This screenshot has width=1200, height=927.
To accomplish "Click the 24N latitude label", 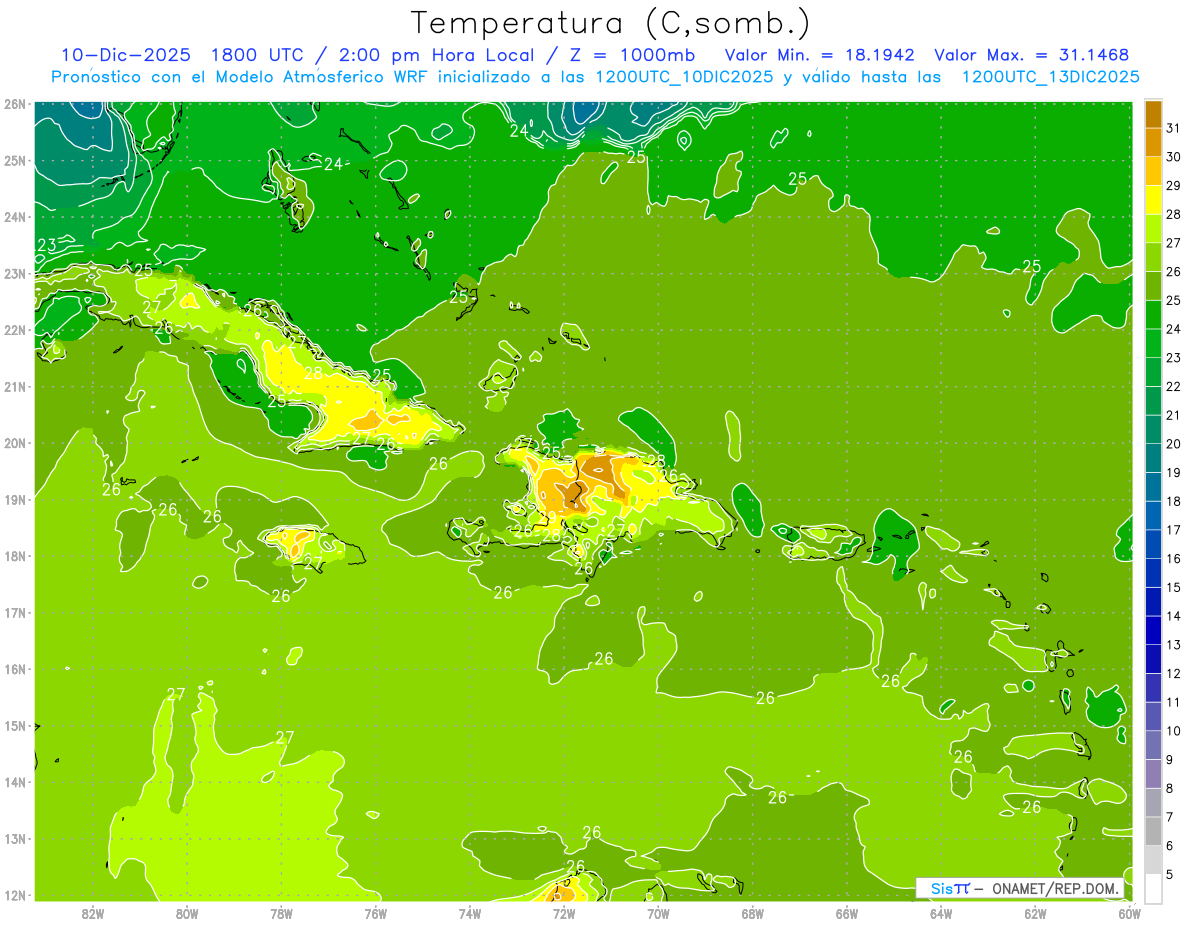I will 14,217.
